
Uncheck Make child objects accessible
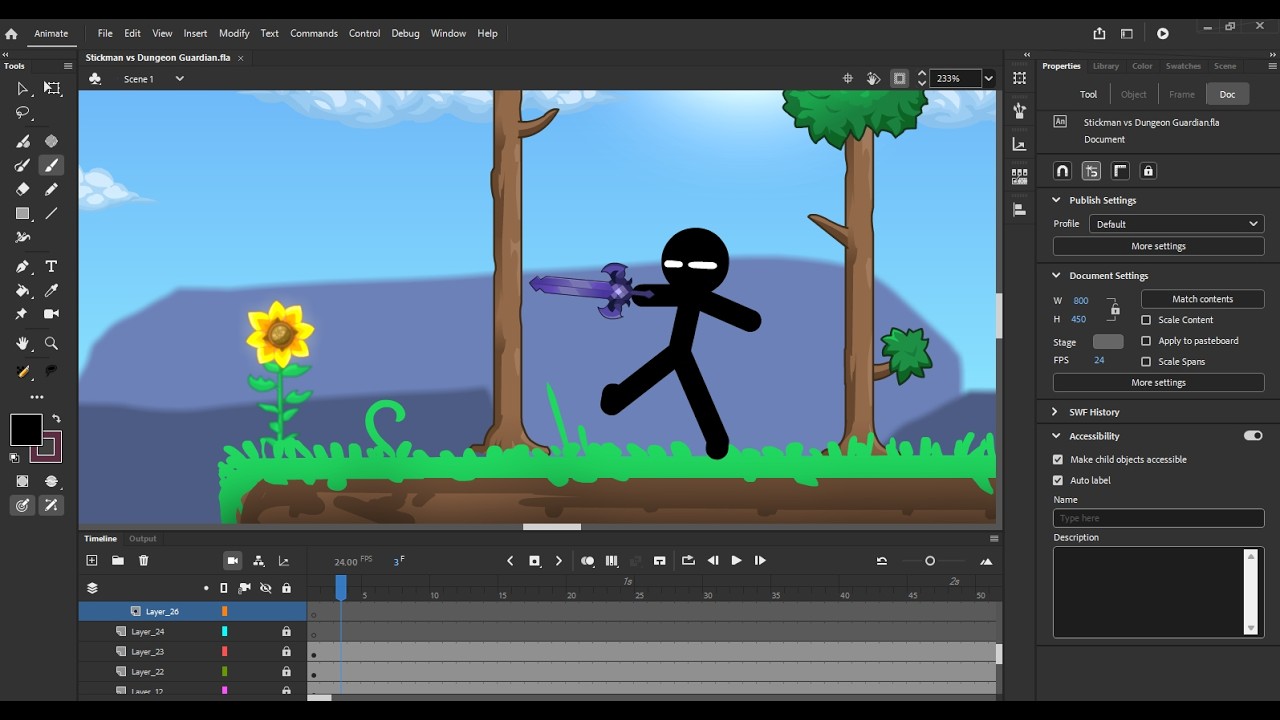tap(1058, 460)
